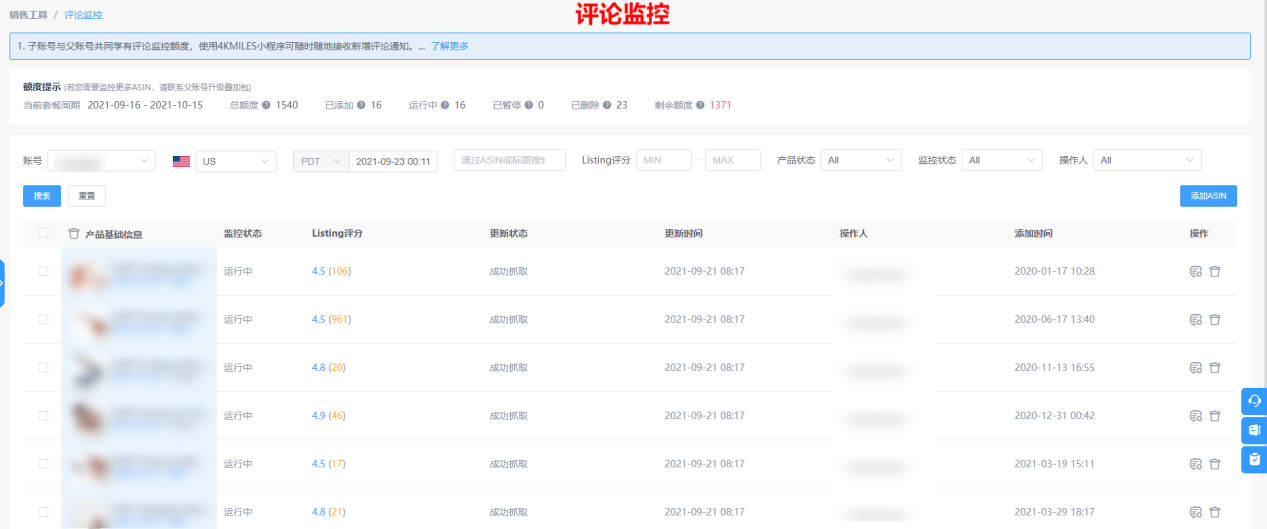
Task: Click the 添加ASIN button
Action: (x=1207, y=196)
